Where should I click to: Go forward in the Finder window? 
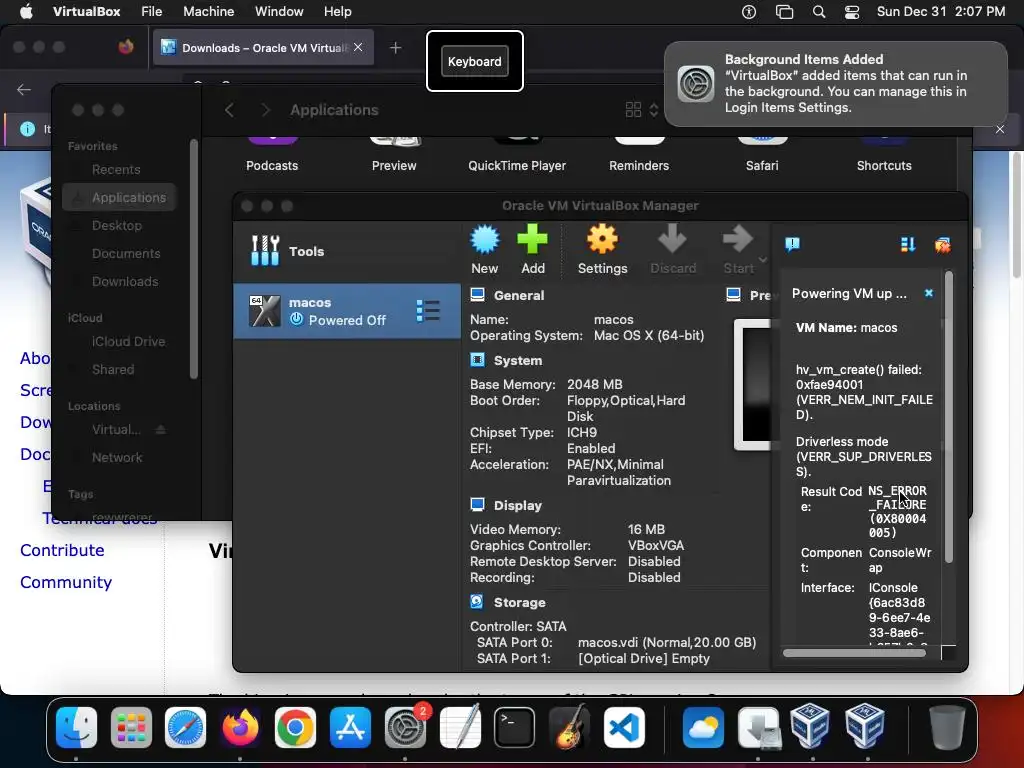(x=265, y=110)
